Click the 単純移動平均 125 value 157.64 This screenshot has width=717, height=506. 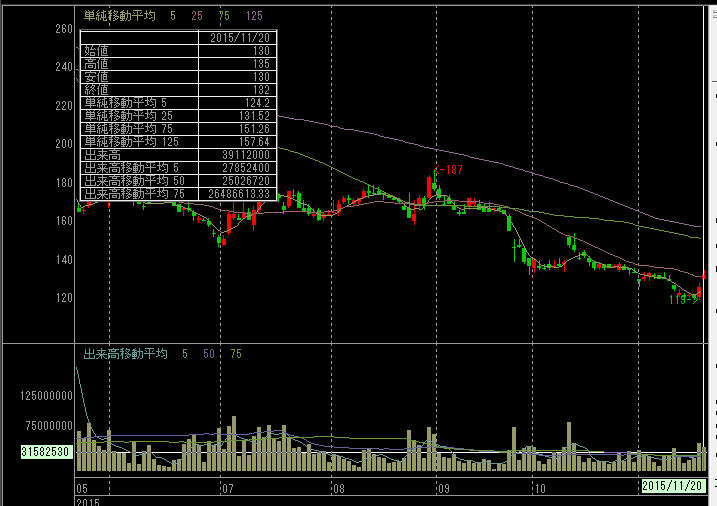tap(254, 142)
